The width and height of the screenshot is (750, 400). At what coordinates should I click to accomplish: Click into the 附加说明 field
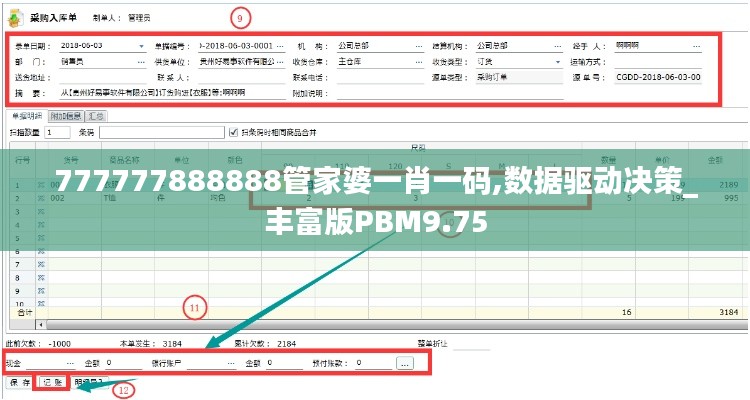point(450,93)
